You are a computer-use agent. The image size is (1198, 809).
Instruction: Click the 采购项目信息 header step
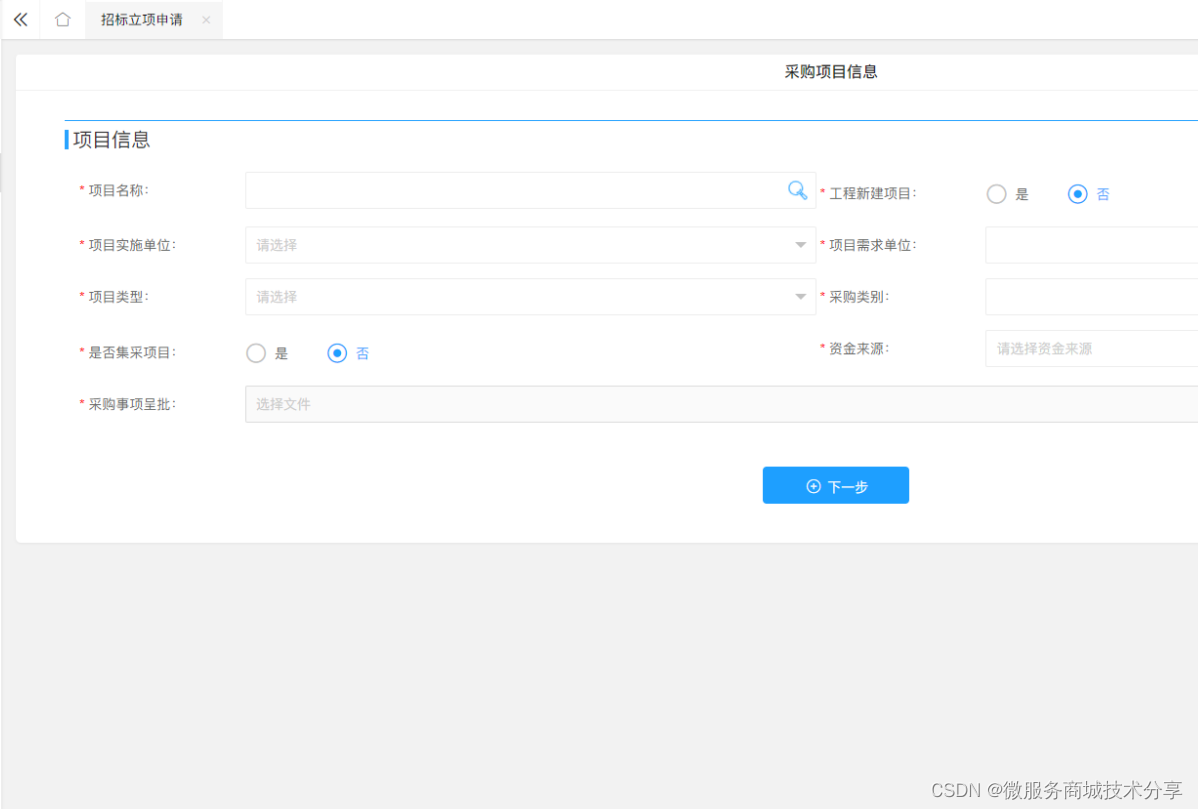[831, 71]
